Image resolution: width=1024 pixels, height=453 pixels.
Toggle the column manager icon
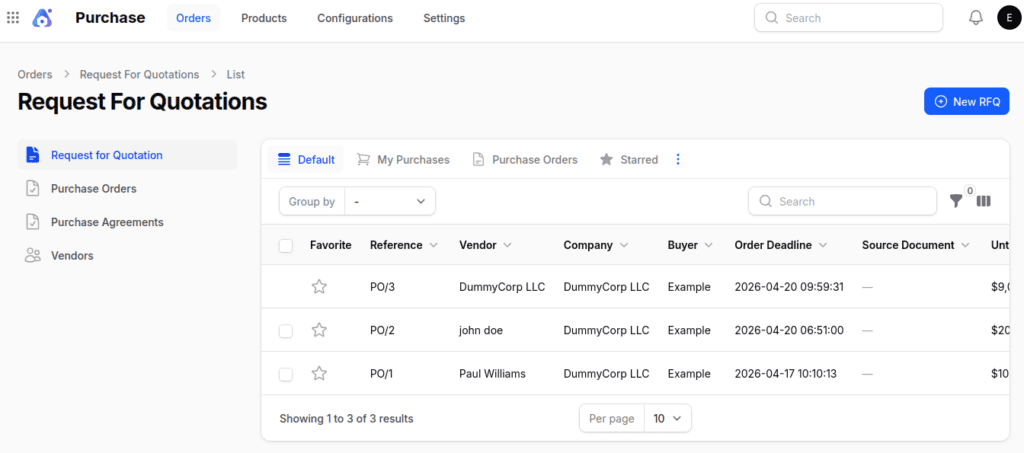click(x=984, y=201)
